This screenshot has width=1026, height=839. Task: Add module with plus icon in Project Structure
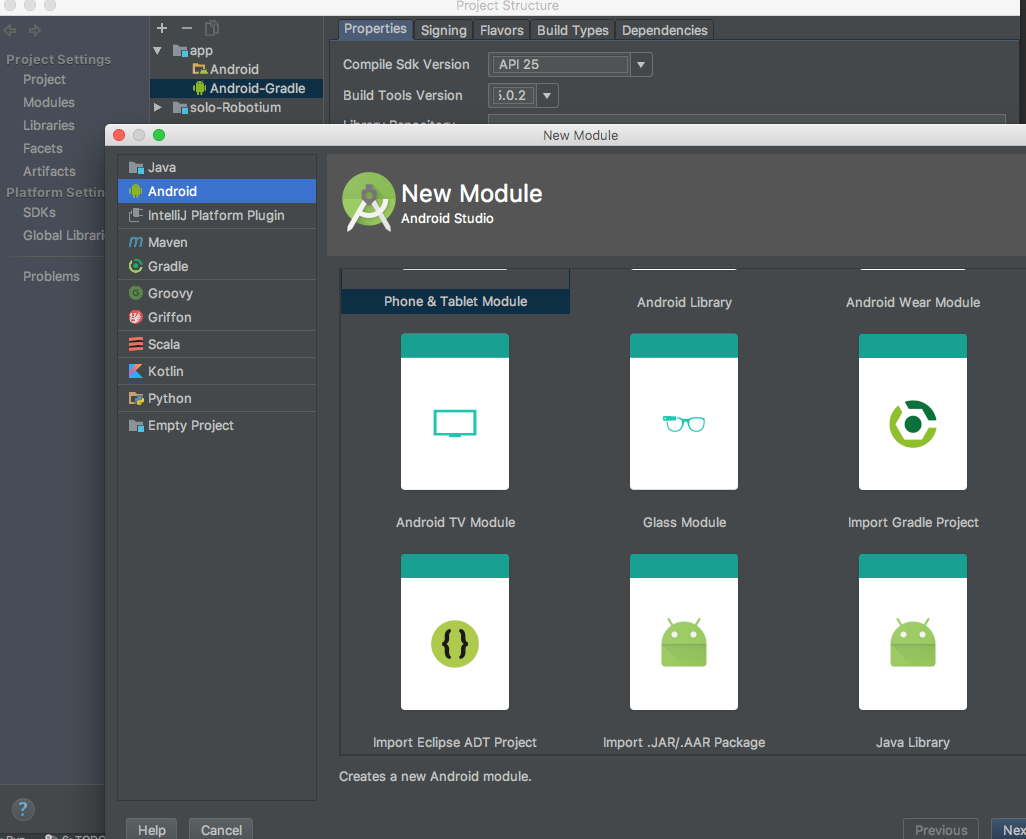[x=162, y=28]
